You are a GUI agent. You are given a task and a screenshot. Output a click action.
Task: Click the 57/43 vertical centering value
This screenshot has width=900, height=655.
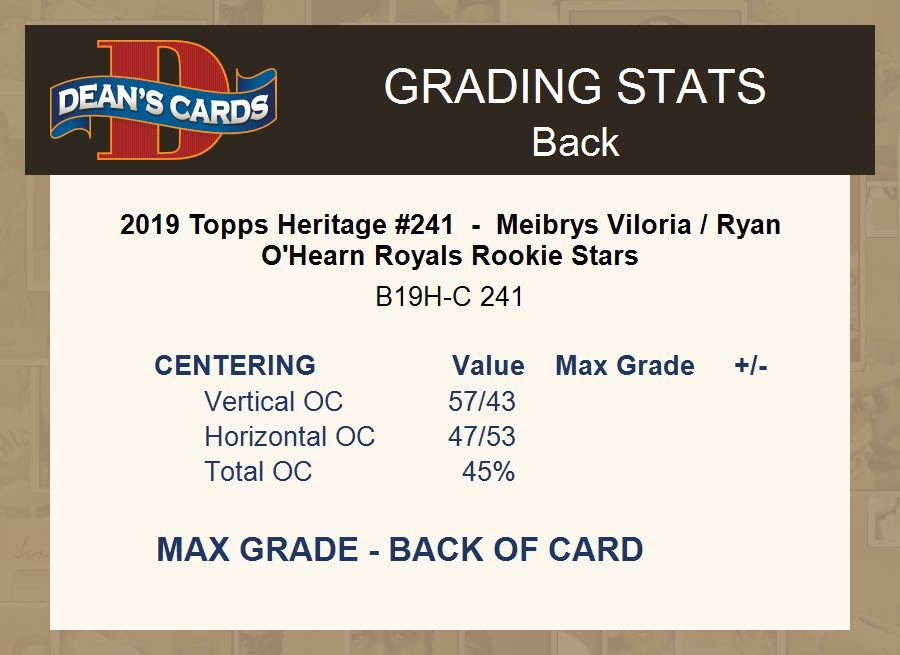pos(482,401)
